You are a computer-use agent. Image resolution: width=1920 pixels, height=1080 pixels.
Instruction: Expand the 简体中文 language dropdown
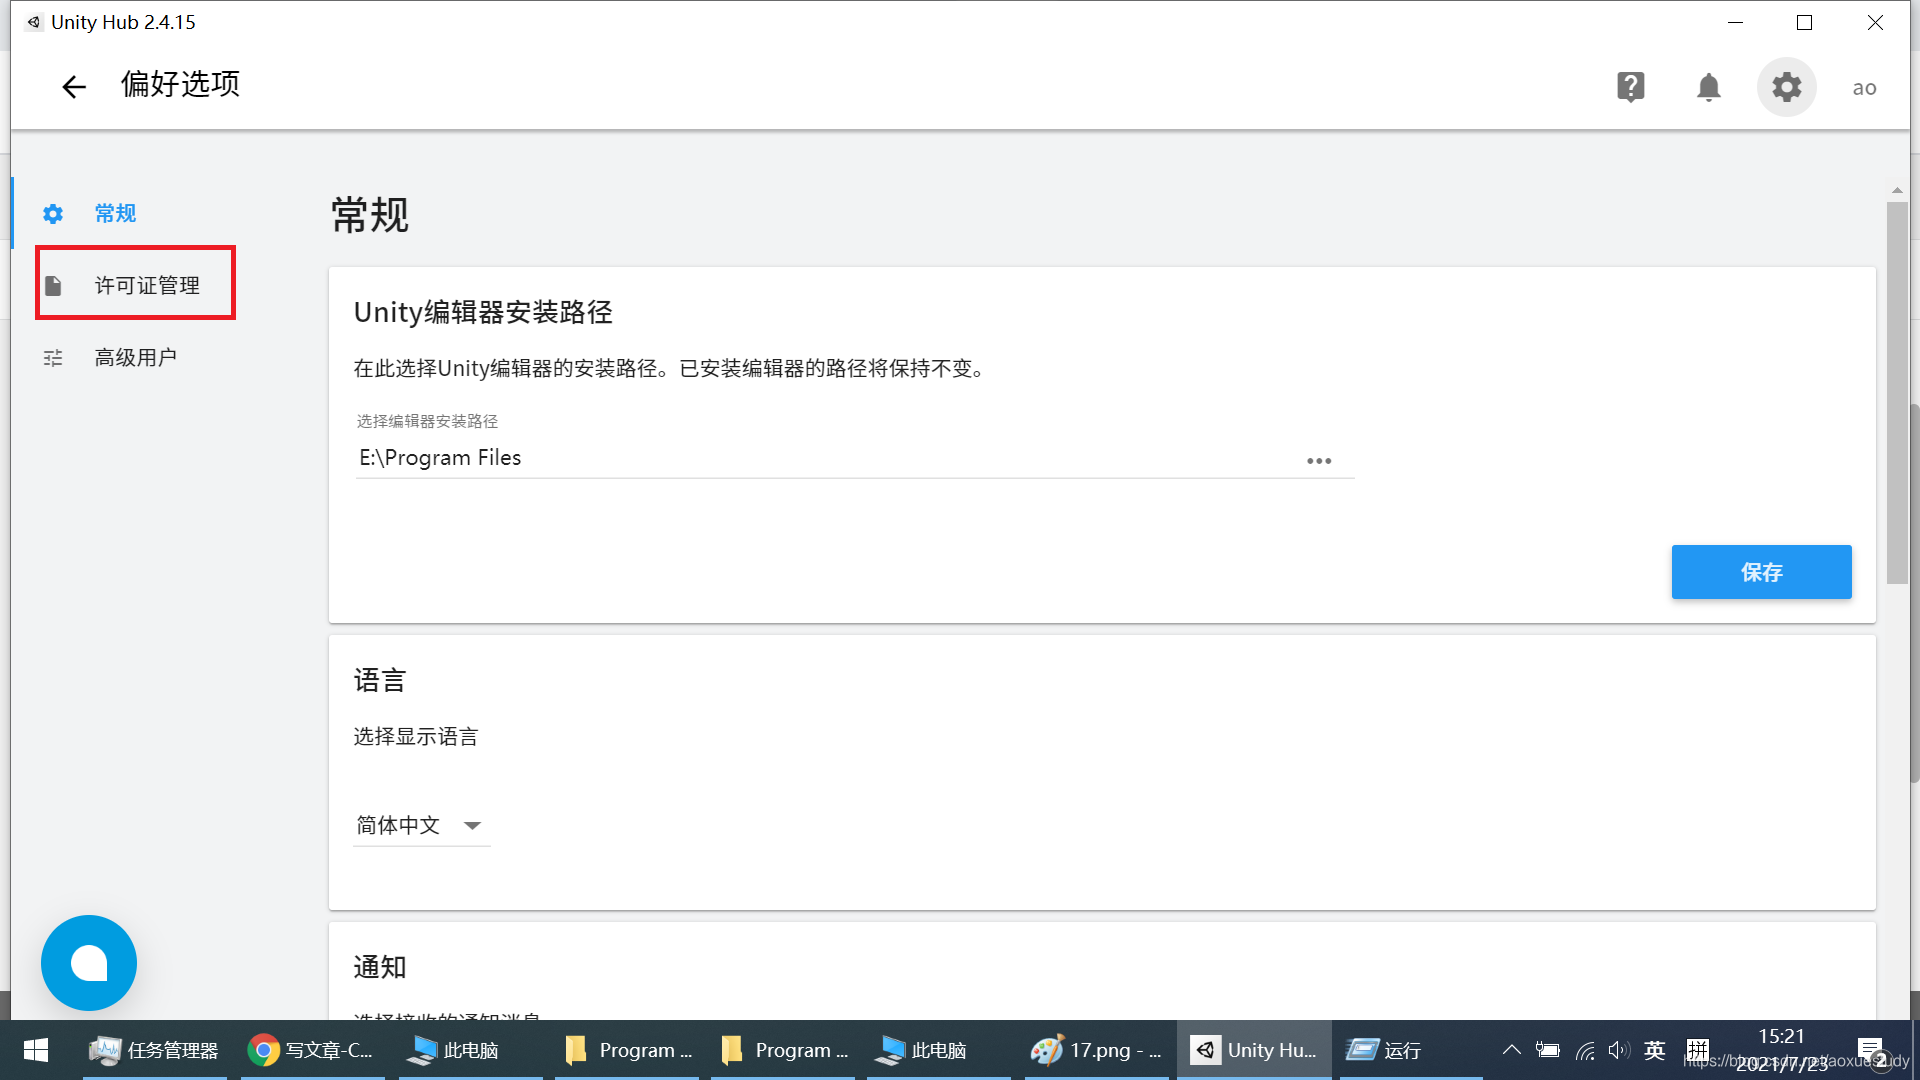421,825
